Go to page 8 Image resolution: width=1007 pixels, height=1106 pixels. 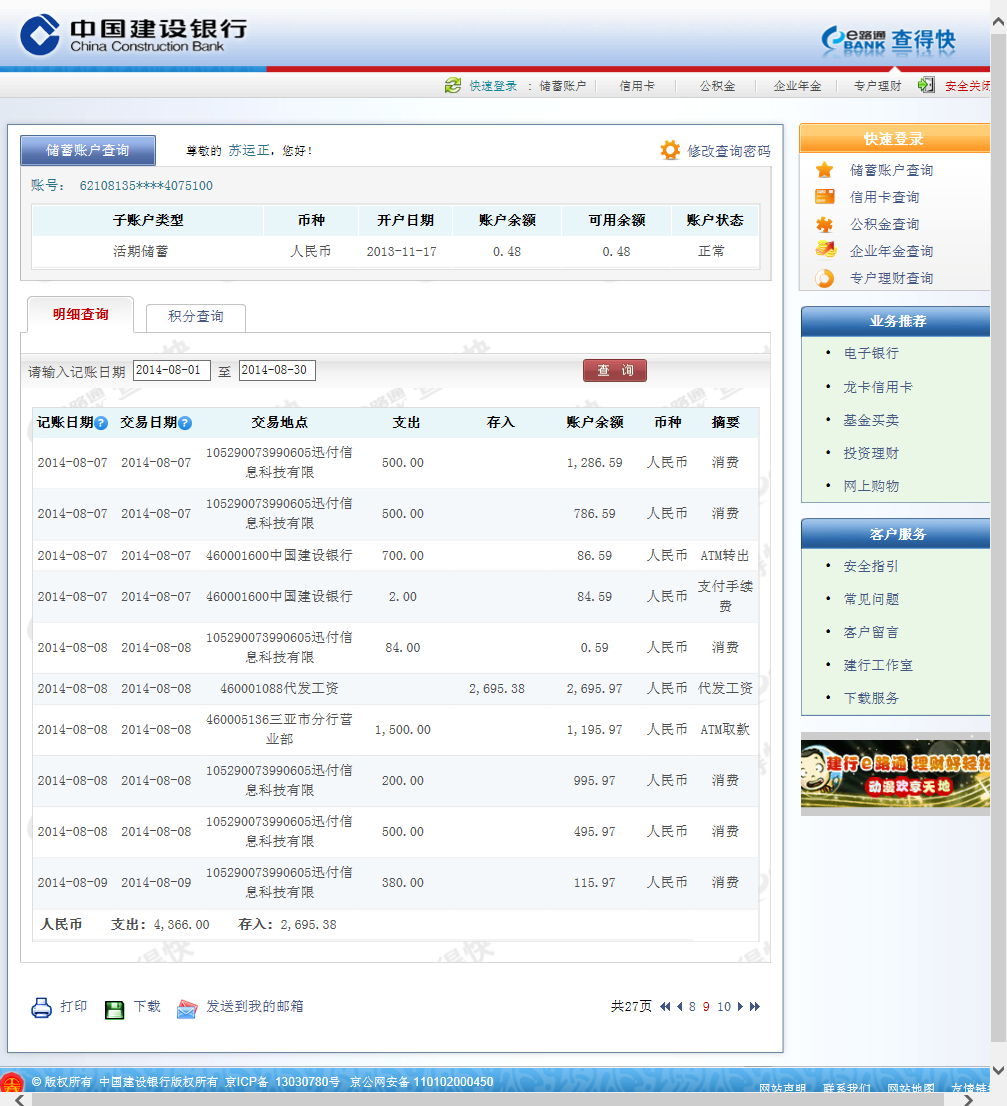[x=692, y=1007]
